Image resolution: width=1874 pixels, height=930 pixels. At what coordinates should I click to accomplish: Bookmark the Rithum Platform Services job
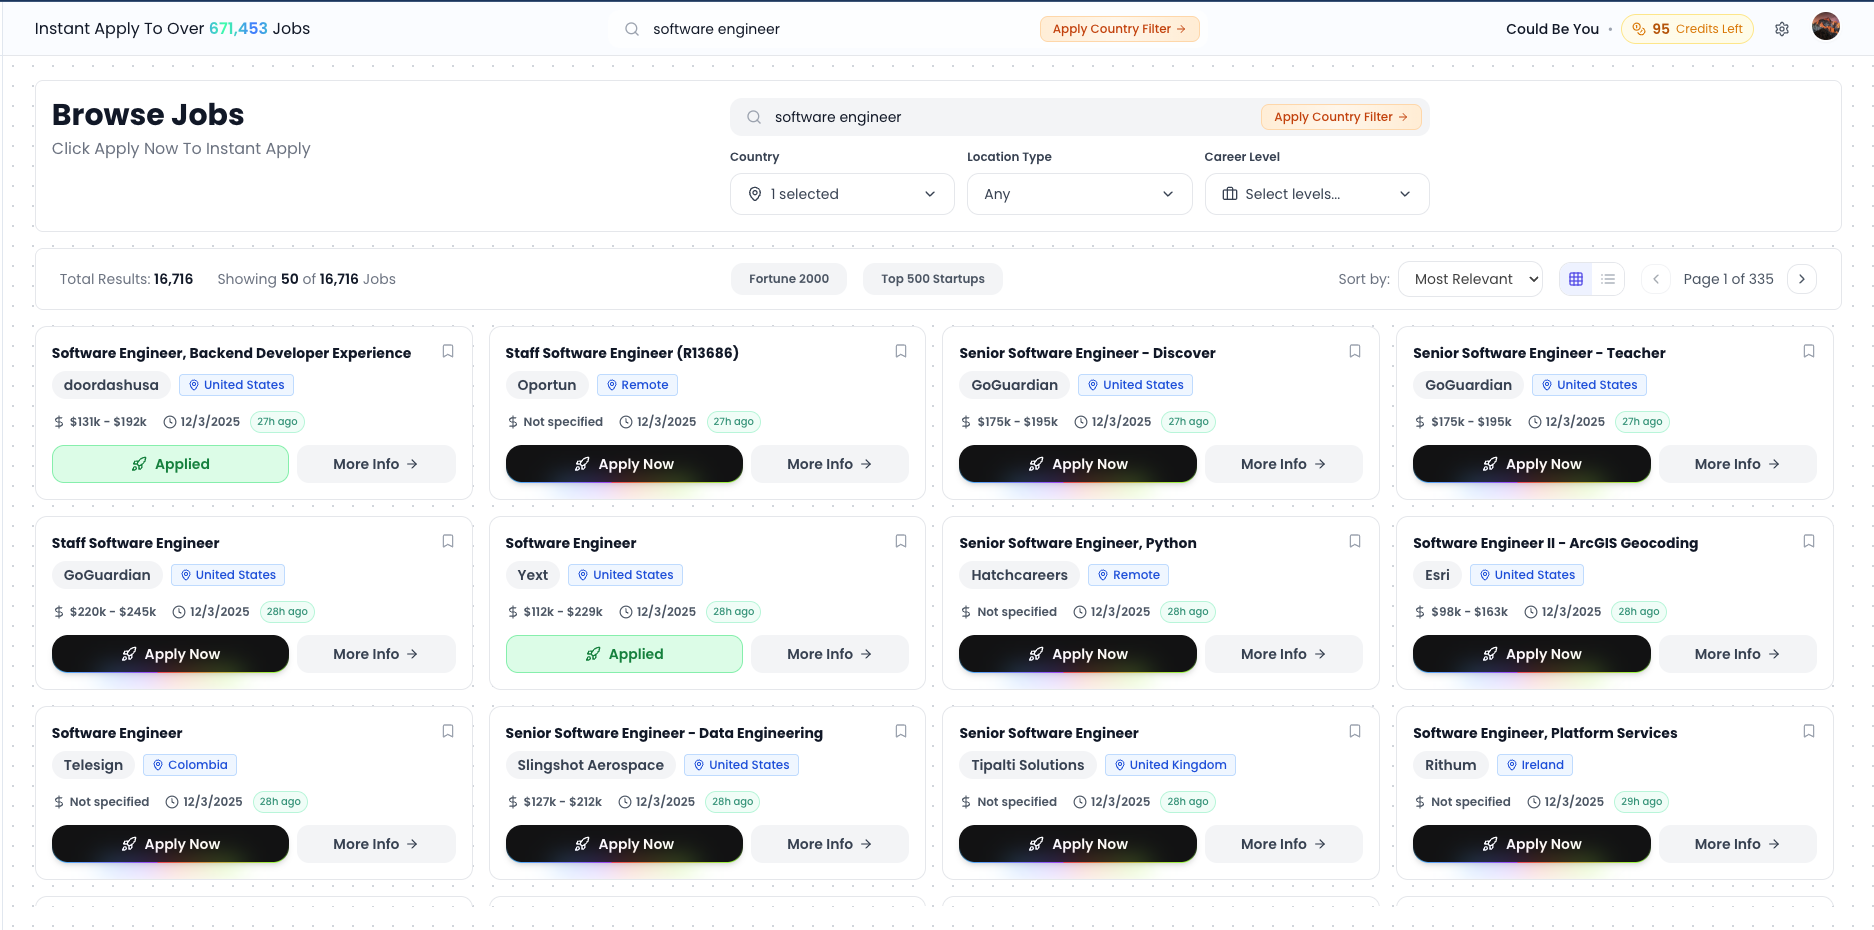pos(1809,731)
